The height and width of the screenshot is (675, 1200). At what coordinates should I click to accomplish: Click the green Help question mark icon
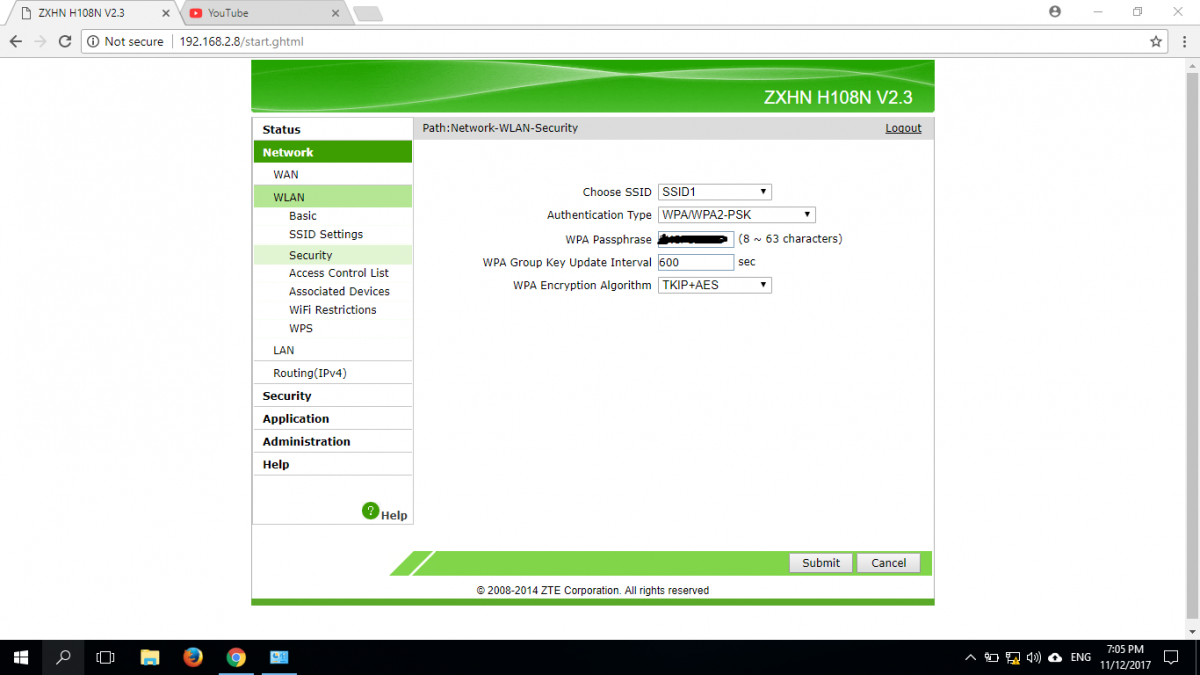[x=371, y=511]
